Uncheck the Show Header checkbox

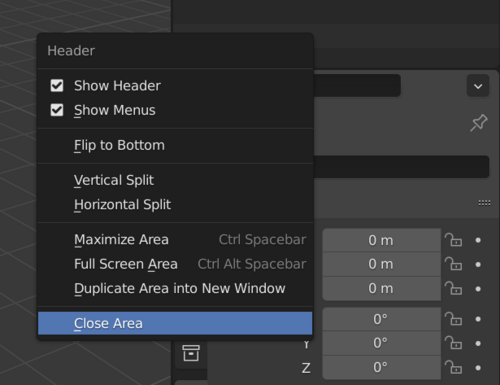coord(57,86)
